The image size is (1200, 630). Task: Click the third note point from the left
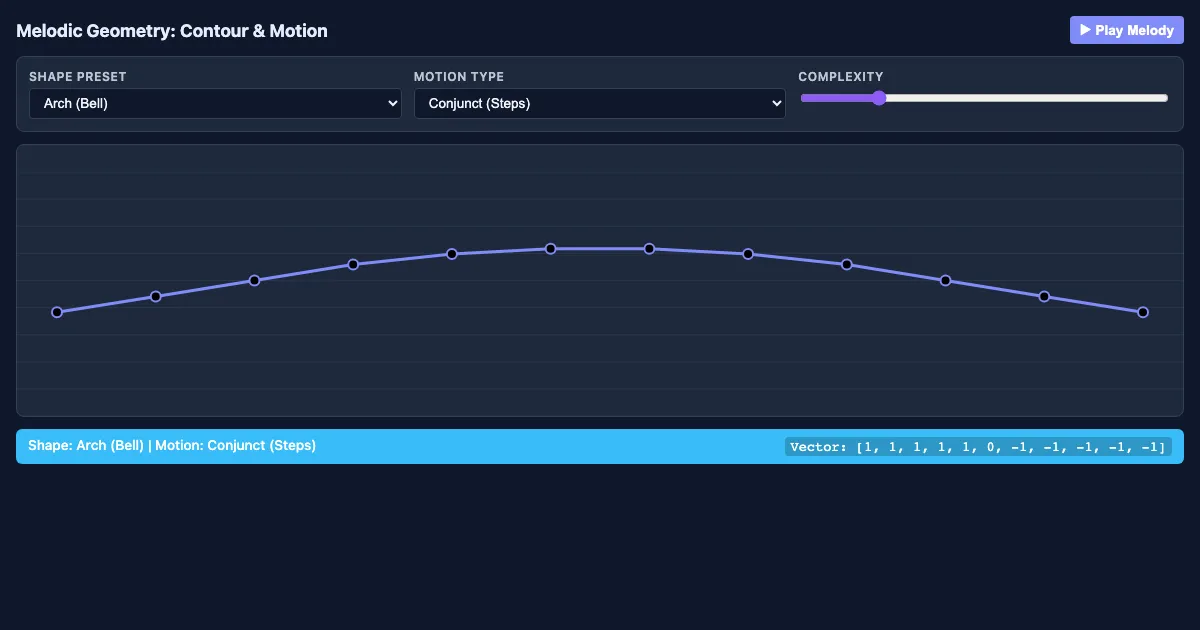pos(254,280)
